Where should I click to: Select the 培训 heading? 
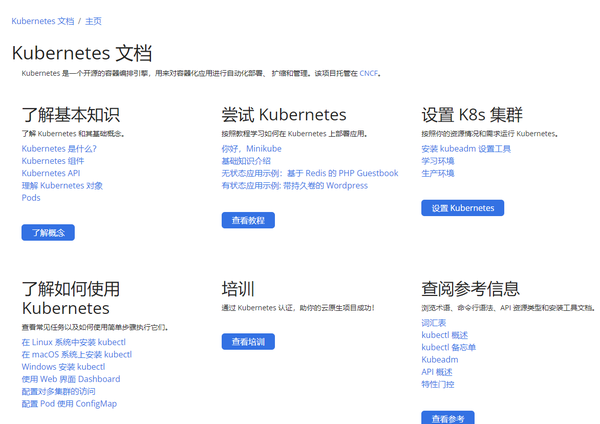[238, 289]
